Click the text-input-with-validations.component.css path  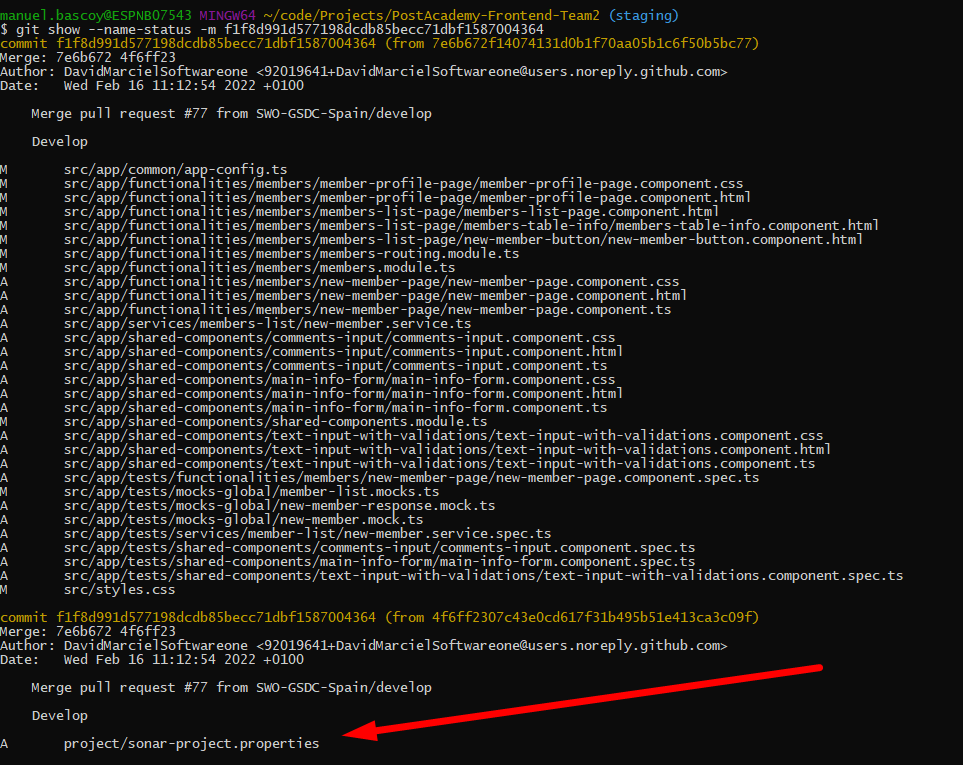tap(443, 435)
